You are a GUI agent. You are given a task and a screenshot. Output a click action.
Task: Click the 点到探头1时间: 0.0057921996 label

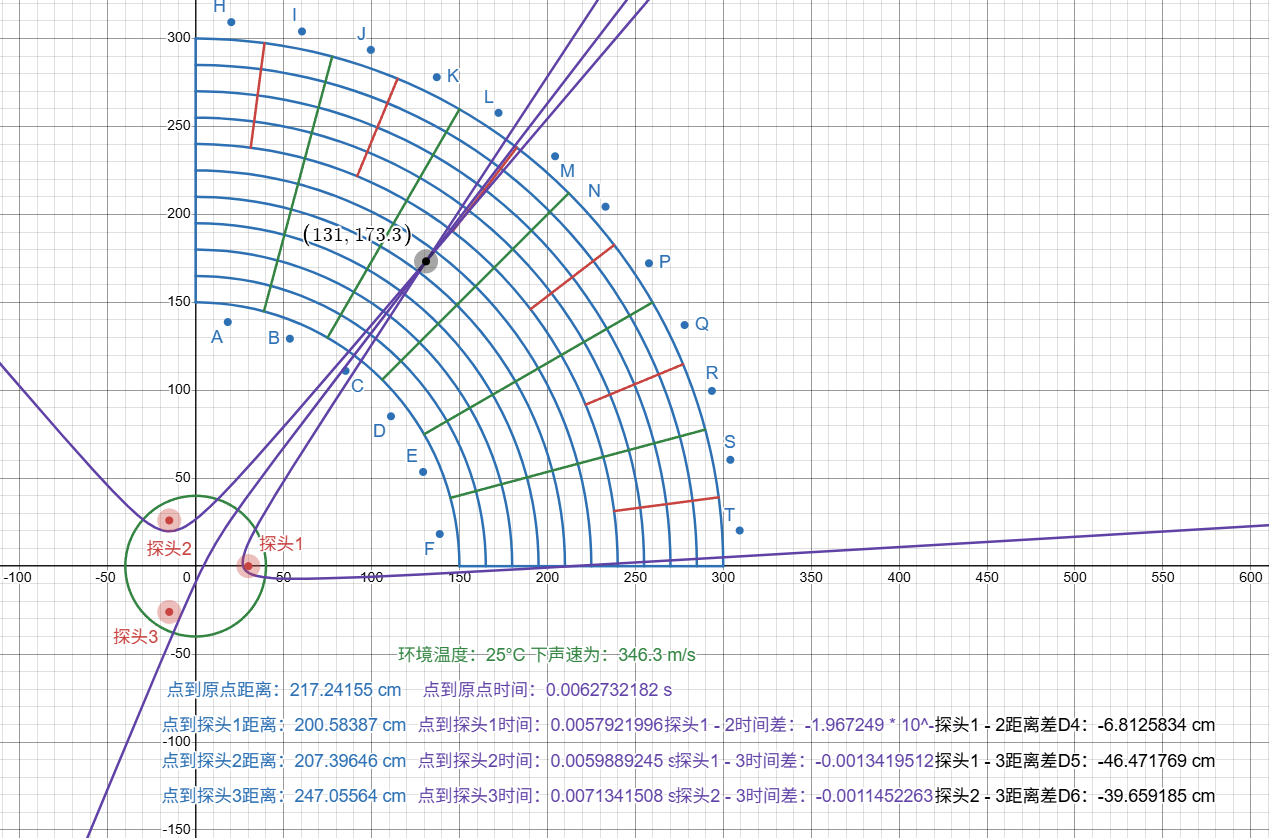(x=541, y=725)
